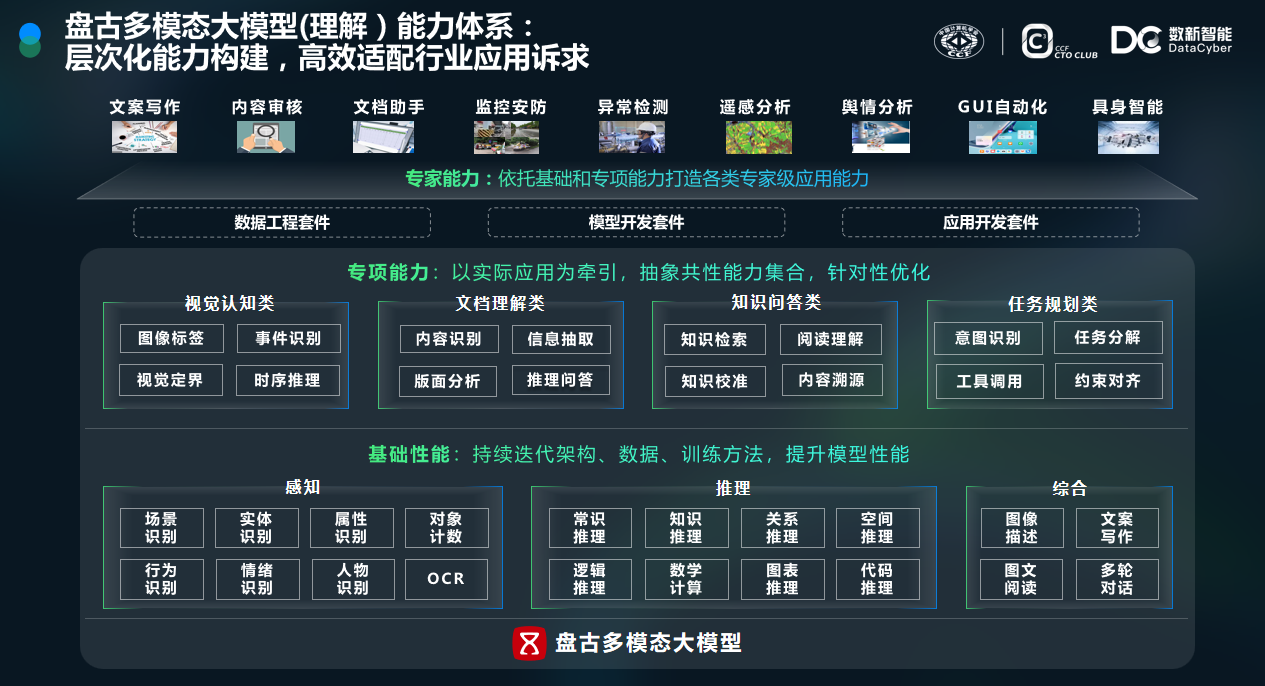
Task: Click the 图像标签 box
Action: click(x=171, y=339)
